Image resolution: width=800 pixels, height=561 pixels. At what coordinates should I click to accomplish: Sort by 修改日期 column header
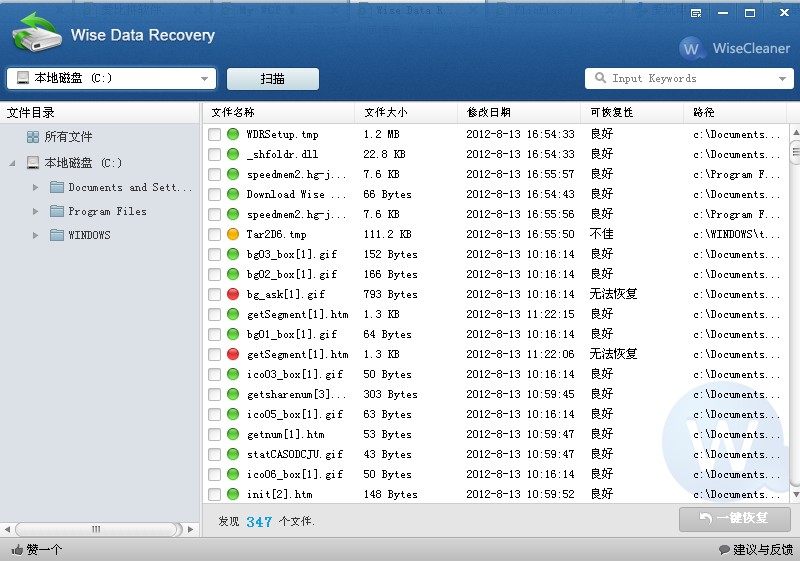(488, 112)
